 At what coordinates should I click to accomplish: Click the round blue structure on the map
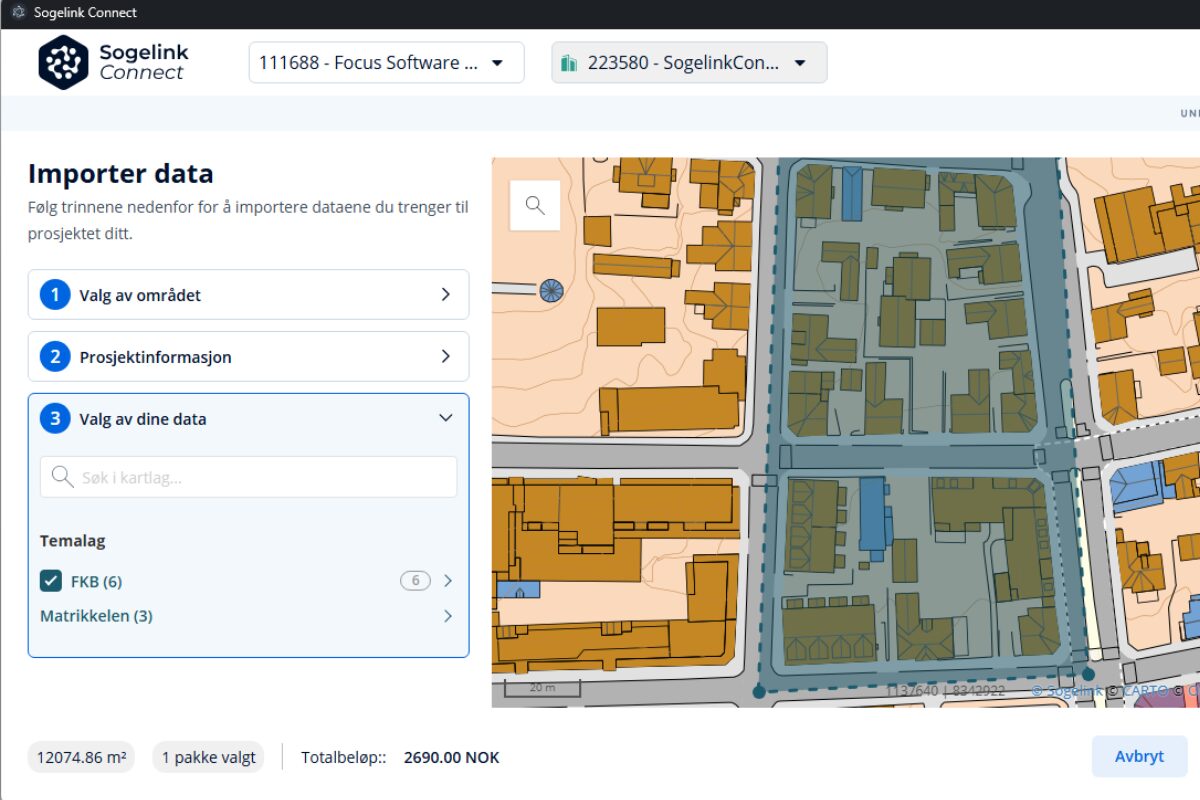pos(551,290)
